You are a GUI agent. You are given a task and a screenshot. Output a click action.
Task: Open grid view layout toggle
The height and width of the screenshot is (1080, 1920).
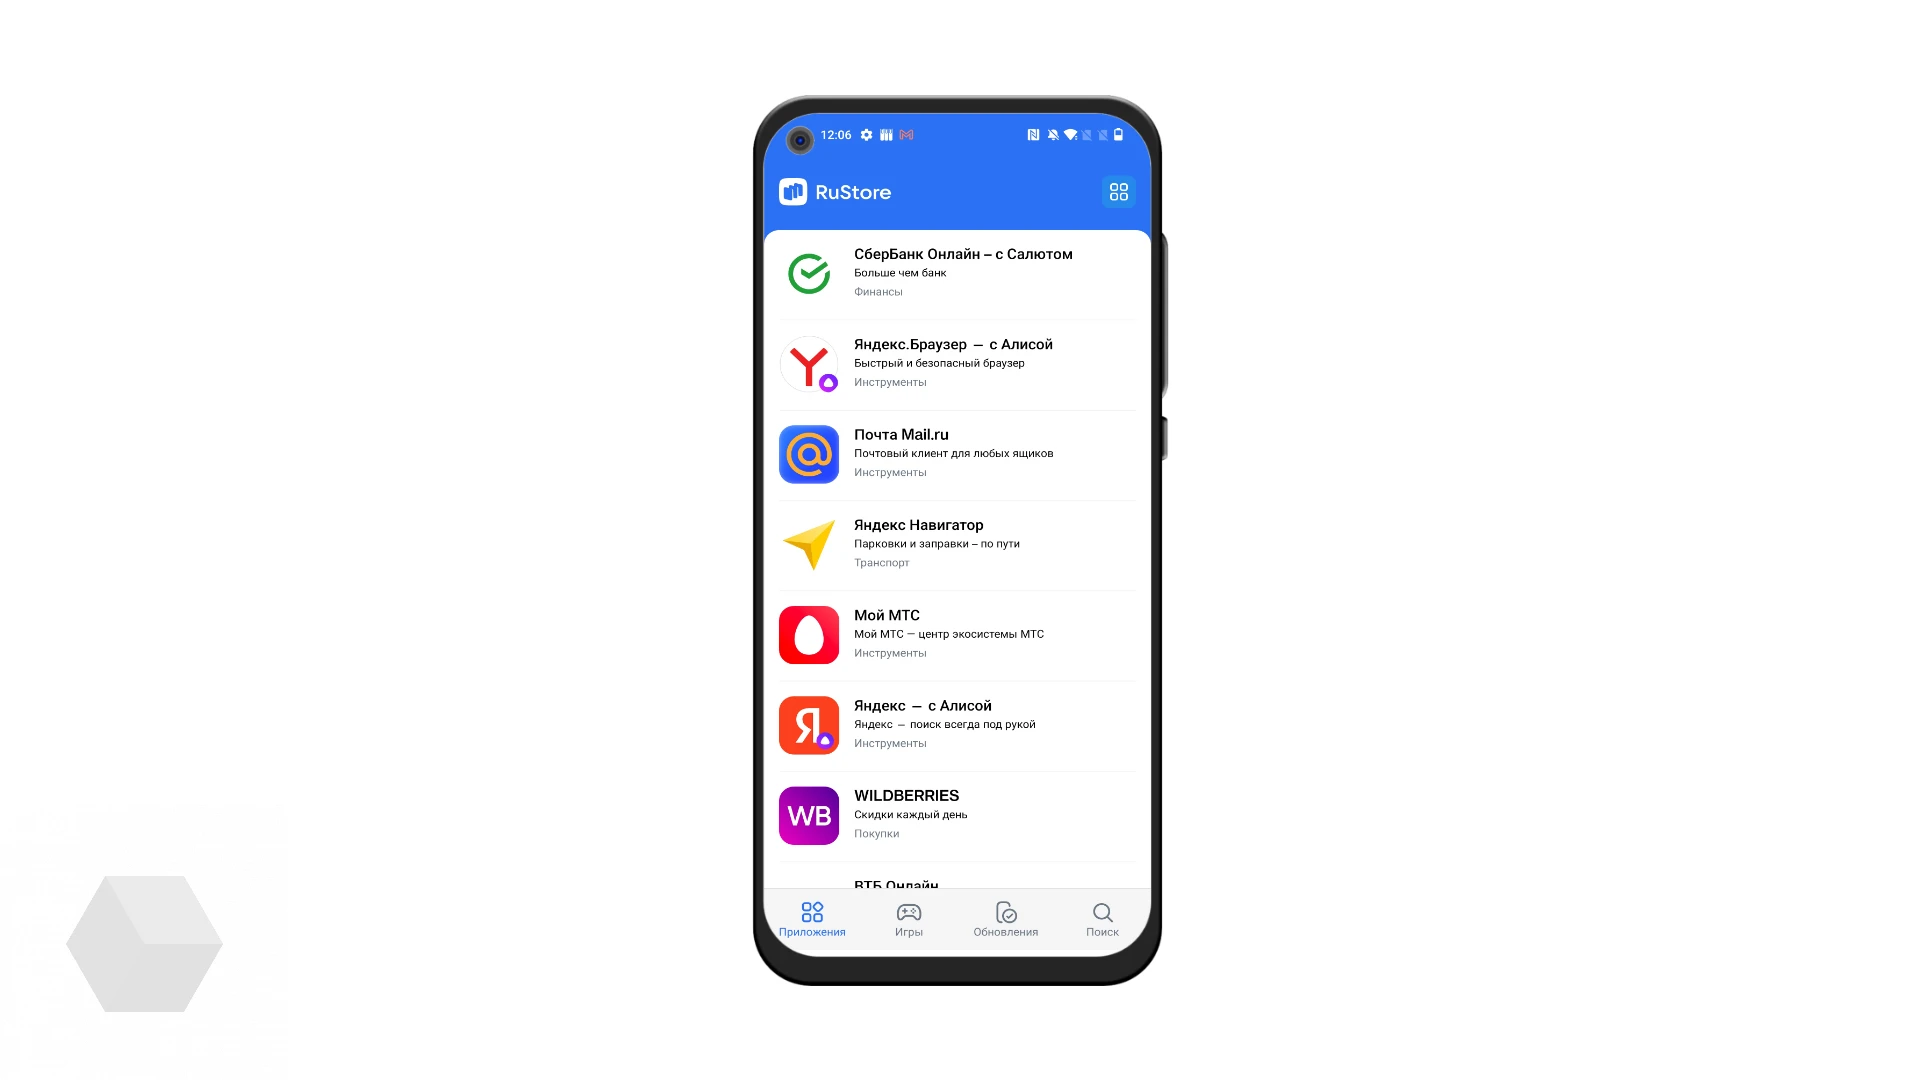pos(1118,191)
